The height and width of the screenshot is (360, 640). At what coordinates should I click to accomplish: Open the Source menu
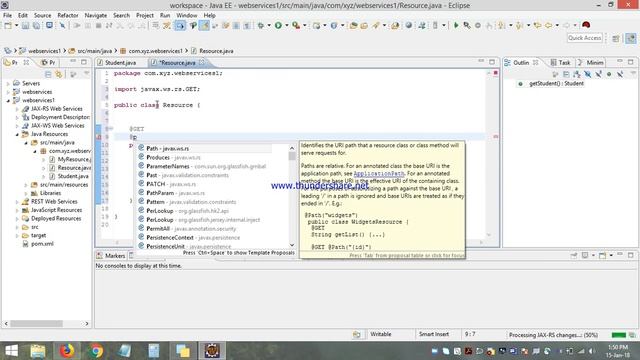tap(42, 16)
